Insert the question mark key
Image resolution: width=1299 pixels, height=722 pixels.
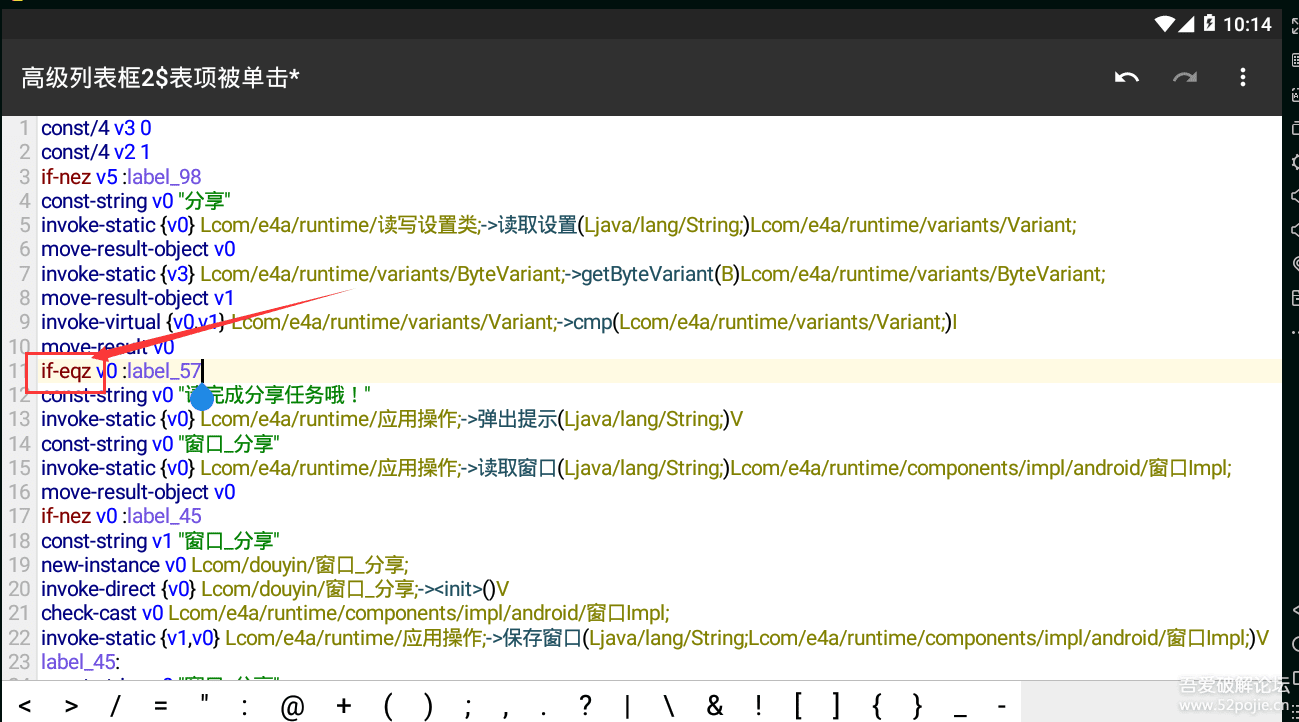click(586, 707)
